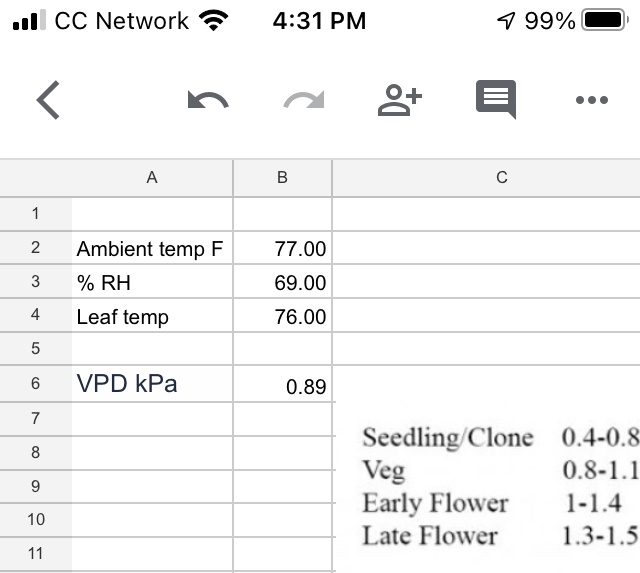Select the Leaf temp value 76.00
Viewport: 640px width, 573px height.
coord(282,316)
